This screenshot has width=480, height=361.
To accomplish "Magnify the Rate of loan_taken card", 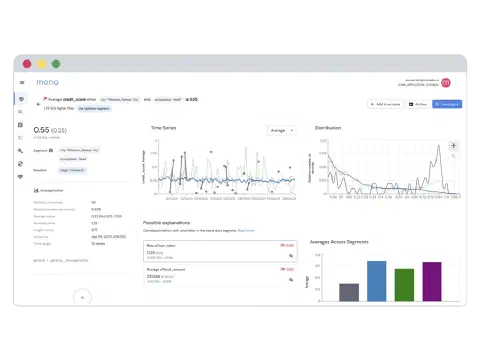I will tap(291, 256).
